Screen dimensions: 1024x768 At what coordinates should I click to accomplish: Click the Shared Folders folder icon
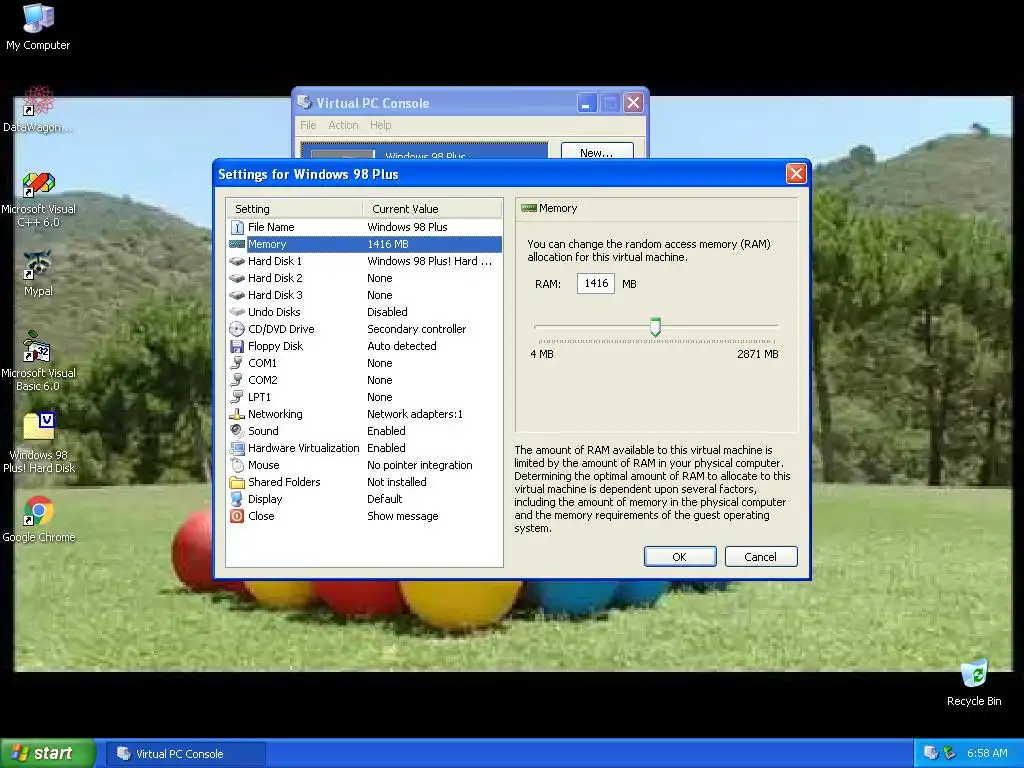(237, 482)
